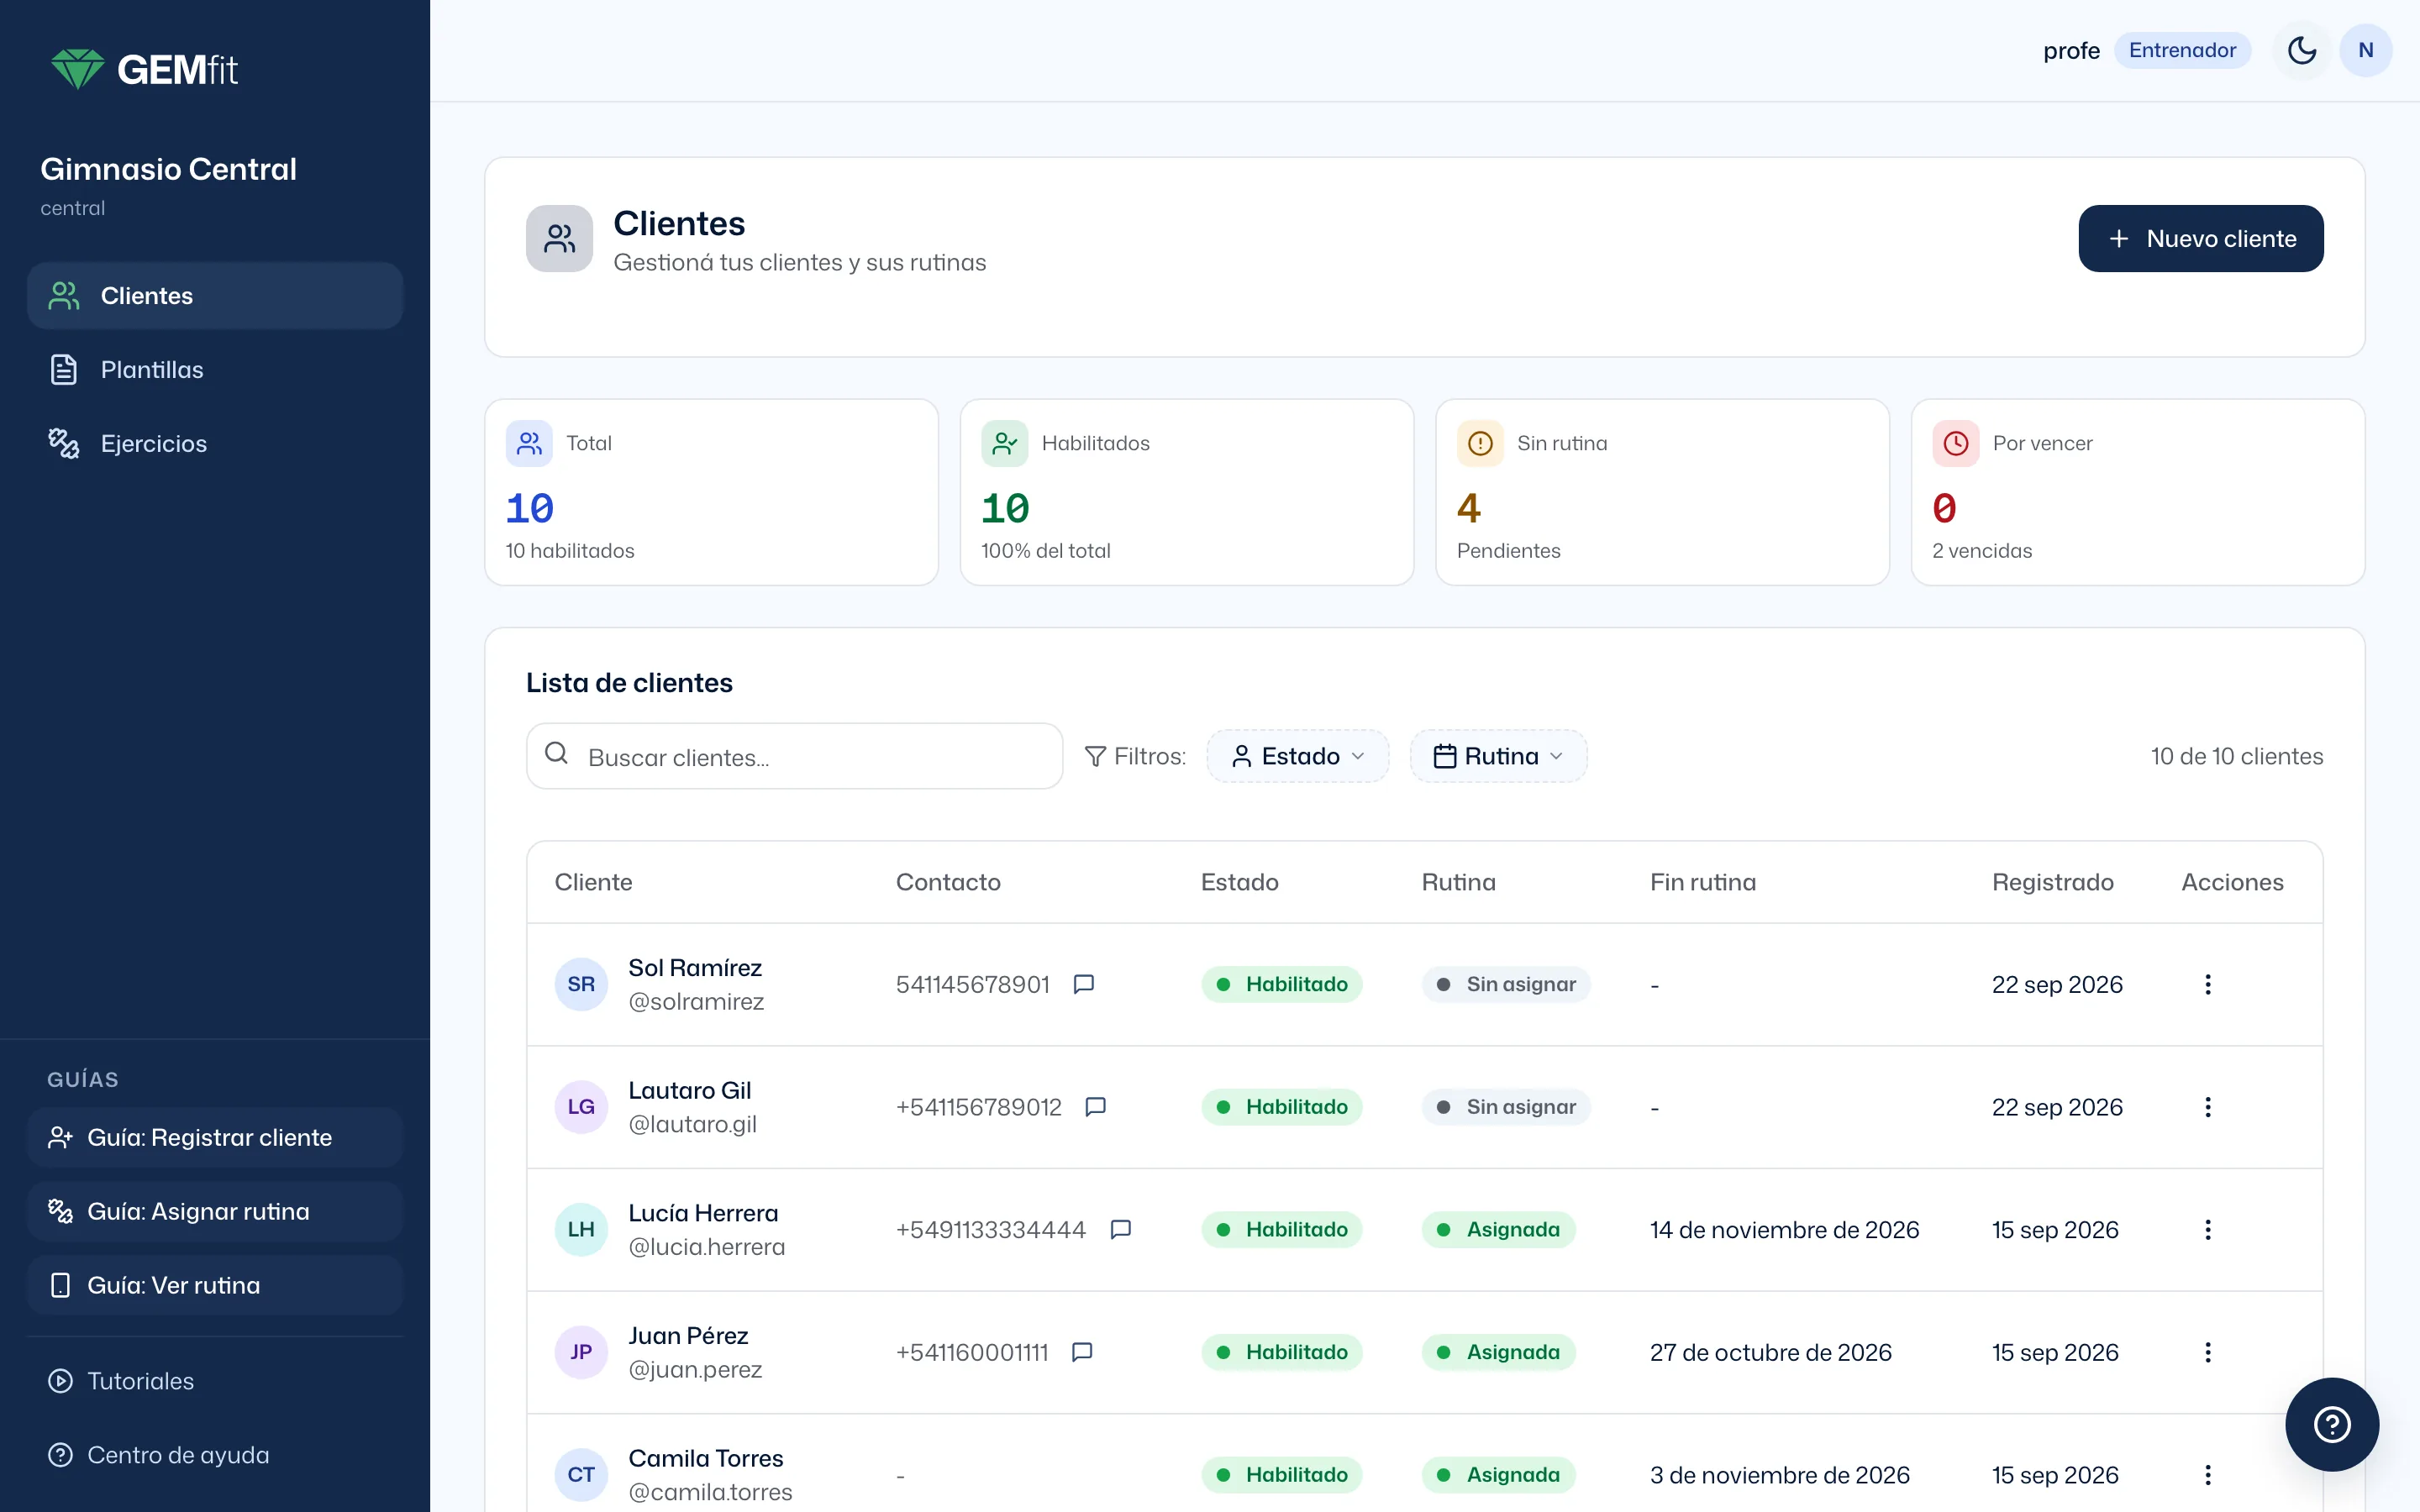
Task: Start Guía: Registrar cliente
Action: pyautogui.click(x=215, y=1137)
